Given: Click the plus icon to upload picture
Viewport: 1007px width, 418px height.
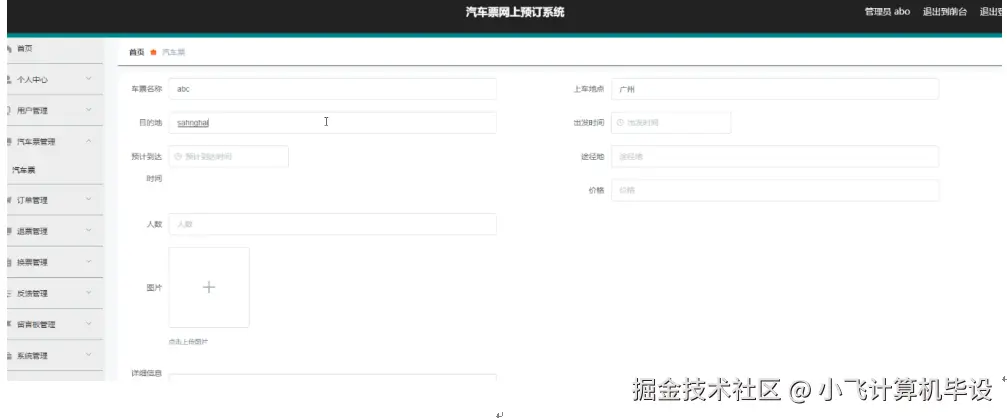Looking at the screenshot, I should tap(209, 287).
